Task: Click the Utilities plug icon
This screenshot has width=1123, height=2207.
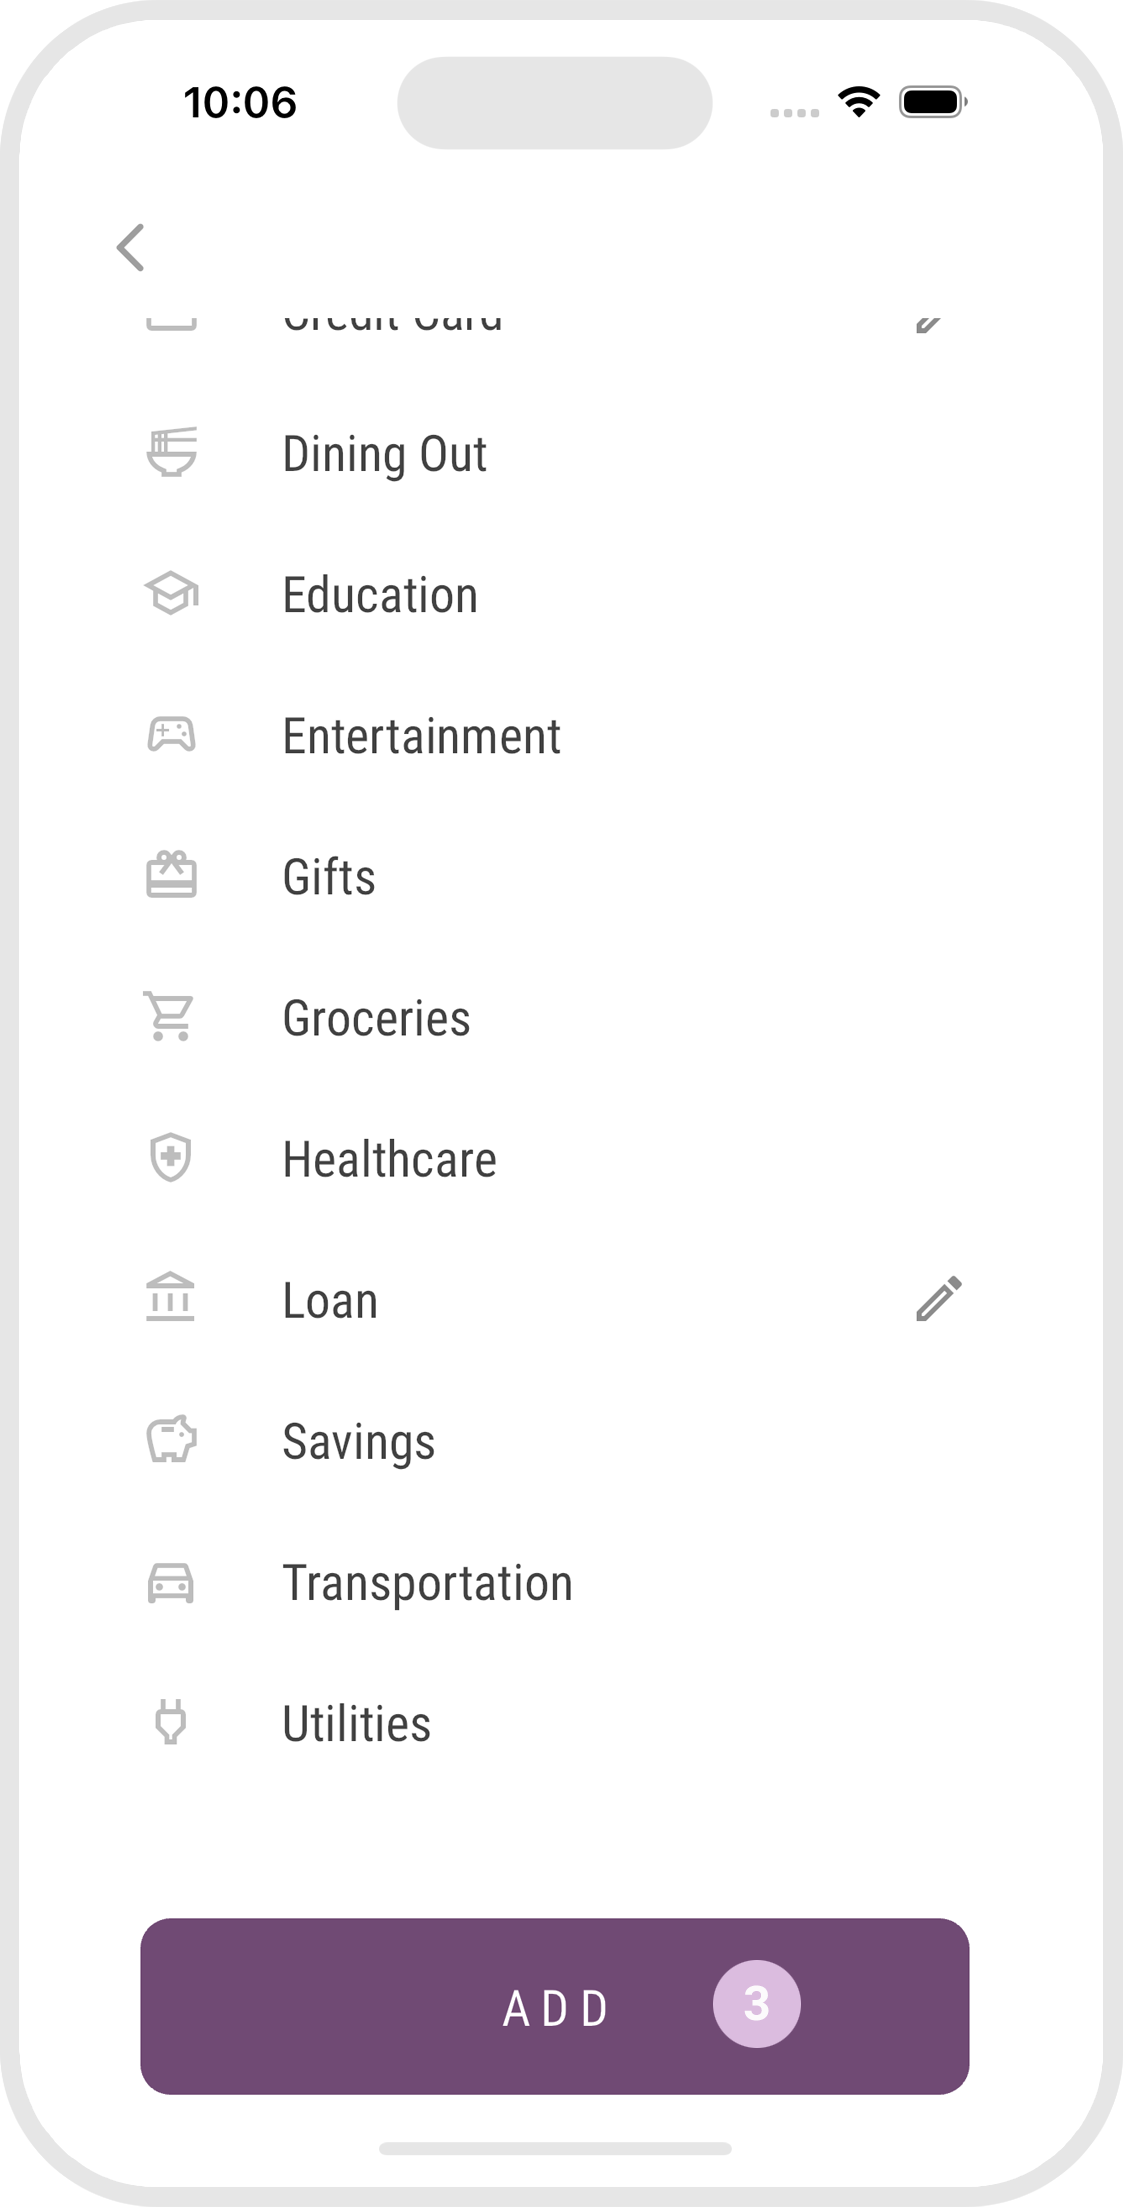Action: pos(171,1723)
